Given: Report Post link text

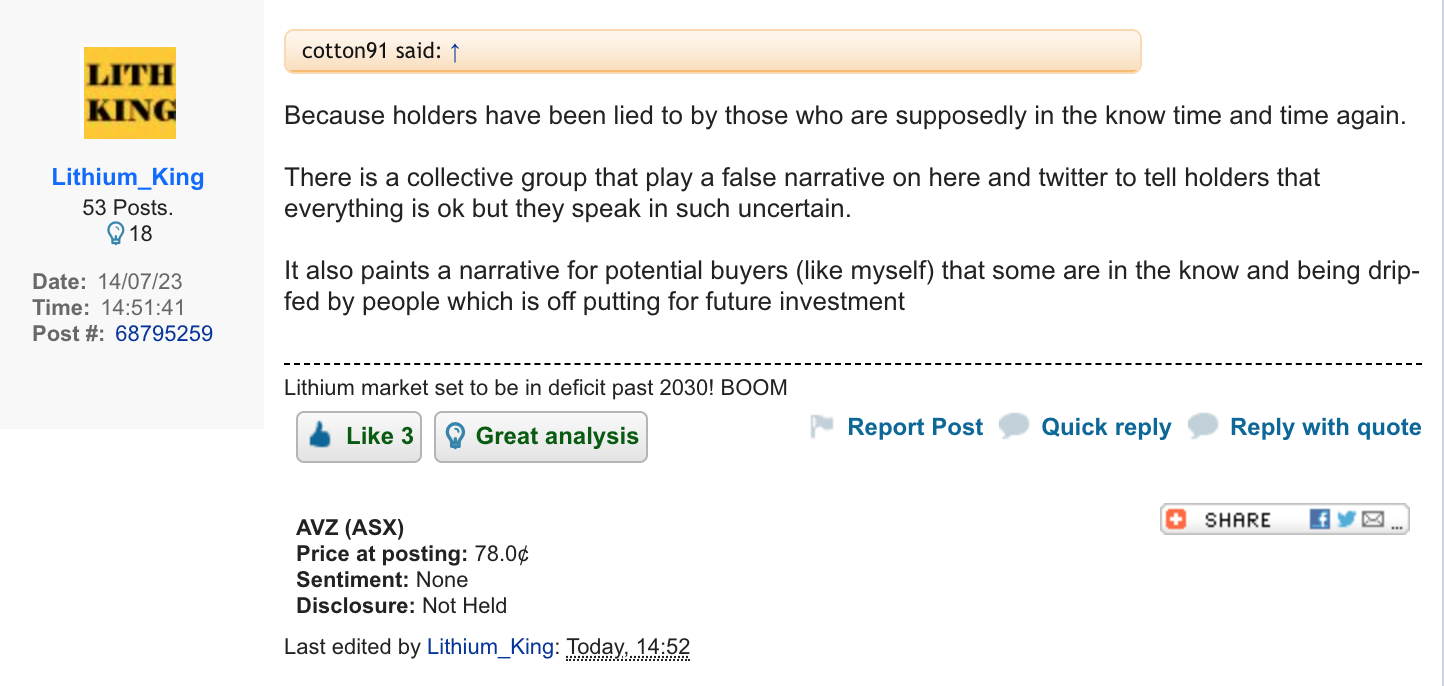Looking at the screenshot, I should [915, 427].
